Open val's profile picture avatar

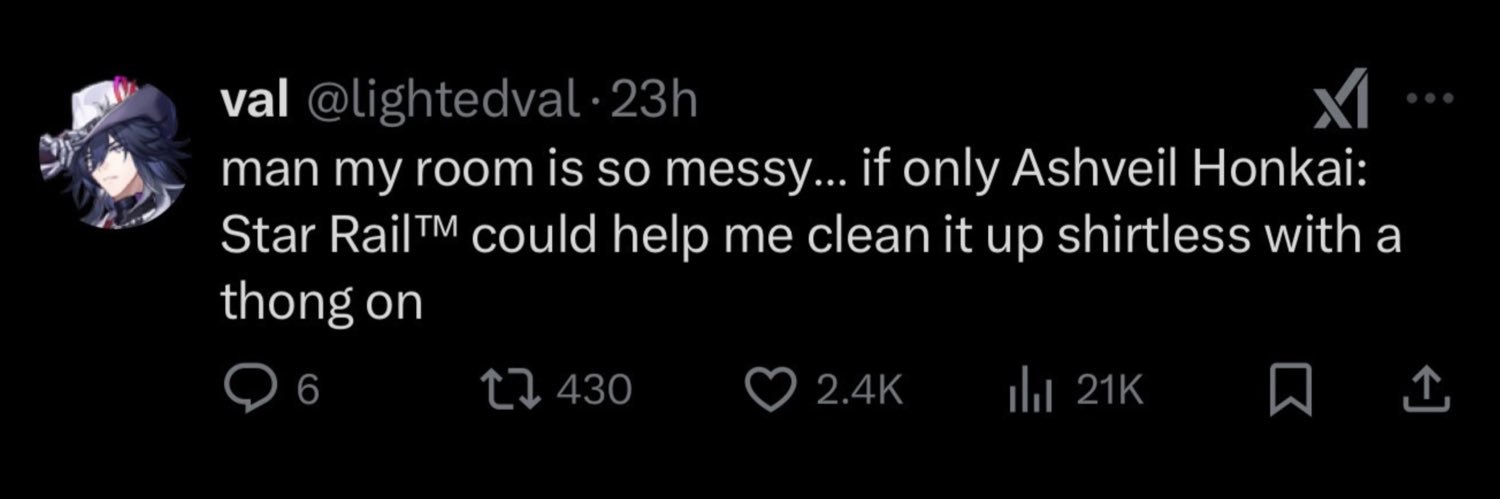click(x=113, y=154)
